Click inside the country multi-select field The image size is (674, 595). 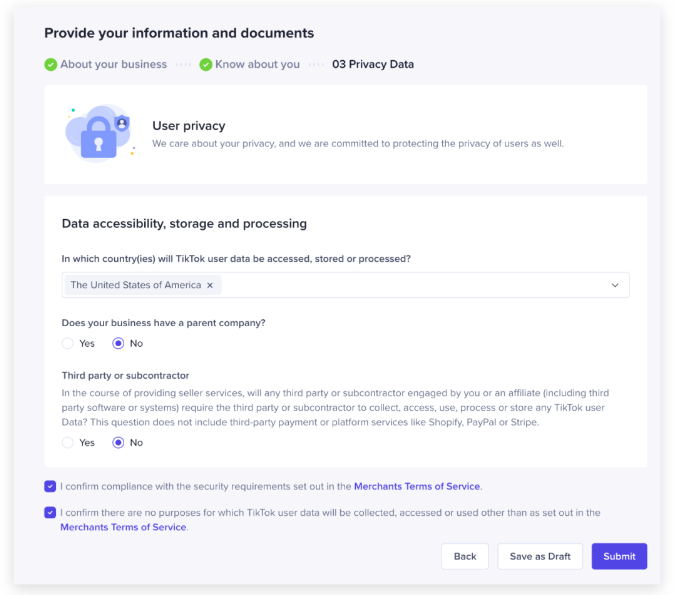(x=400, y=285)
